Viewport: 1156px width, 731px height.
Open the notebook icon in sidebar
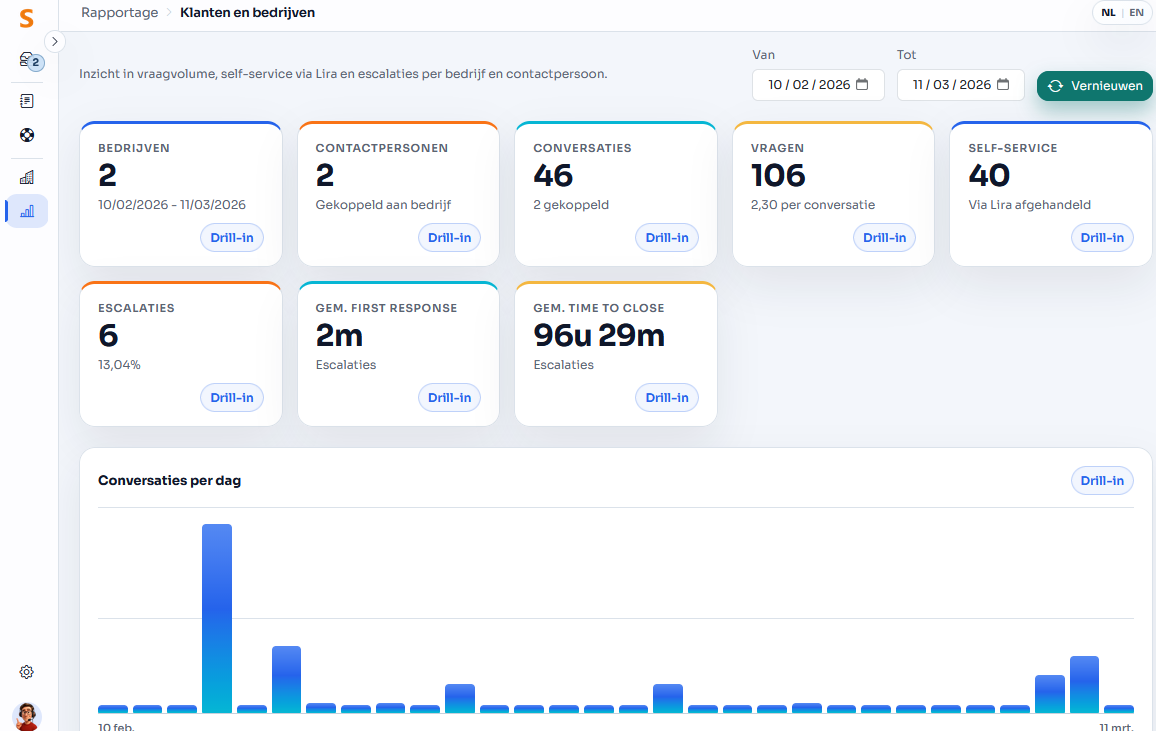(x=27, y=101)
